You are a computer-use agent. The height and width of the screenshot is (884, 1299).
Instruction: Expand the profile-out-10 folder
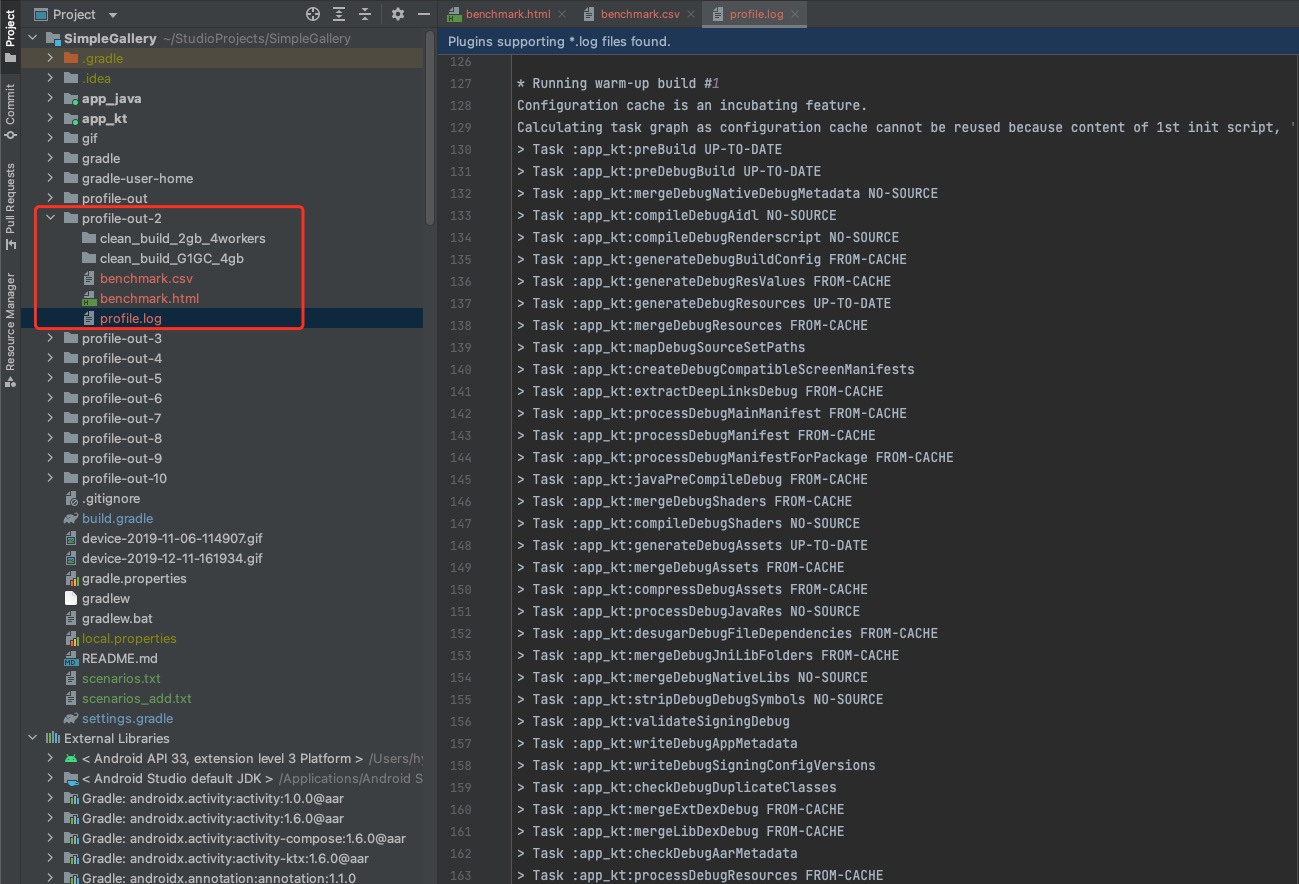tap(50, 478)
